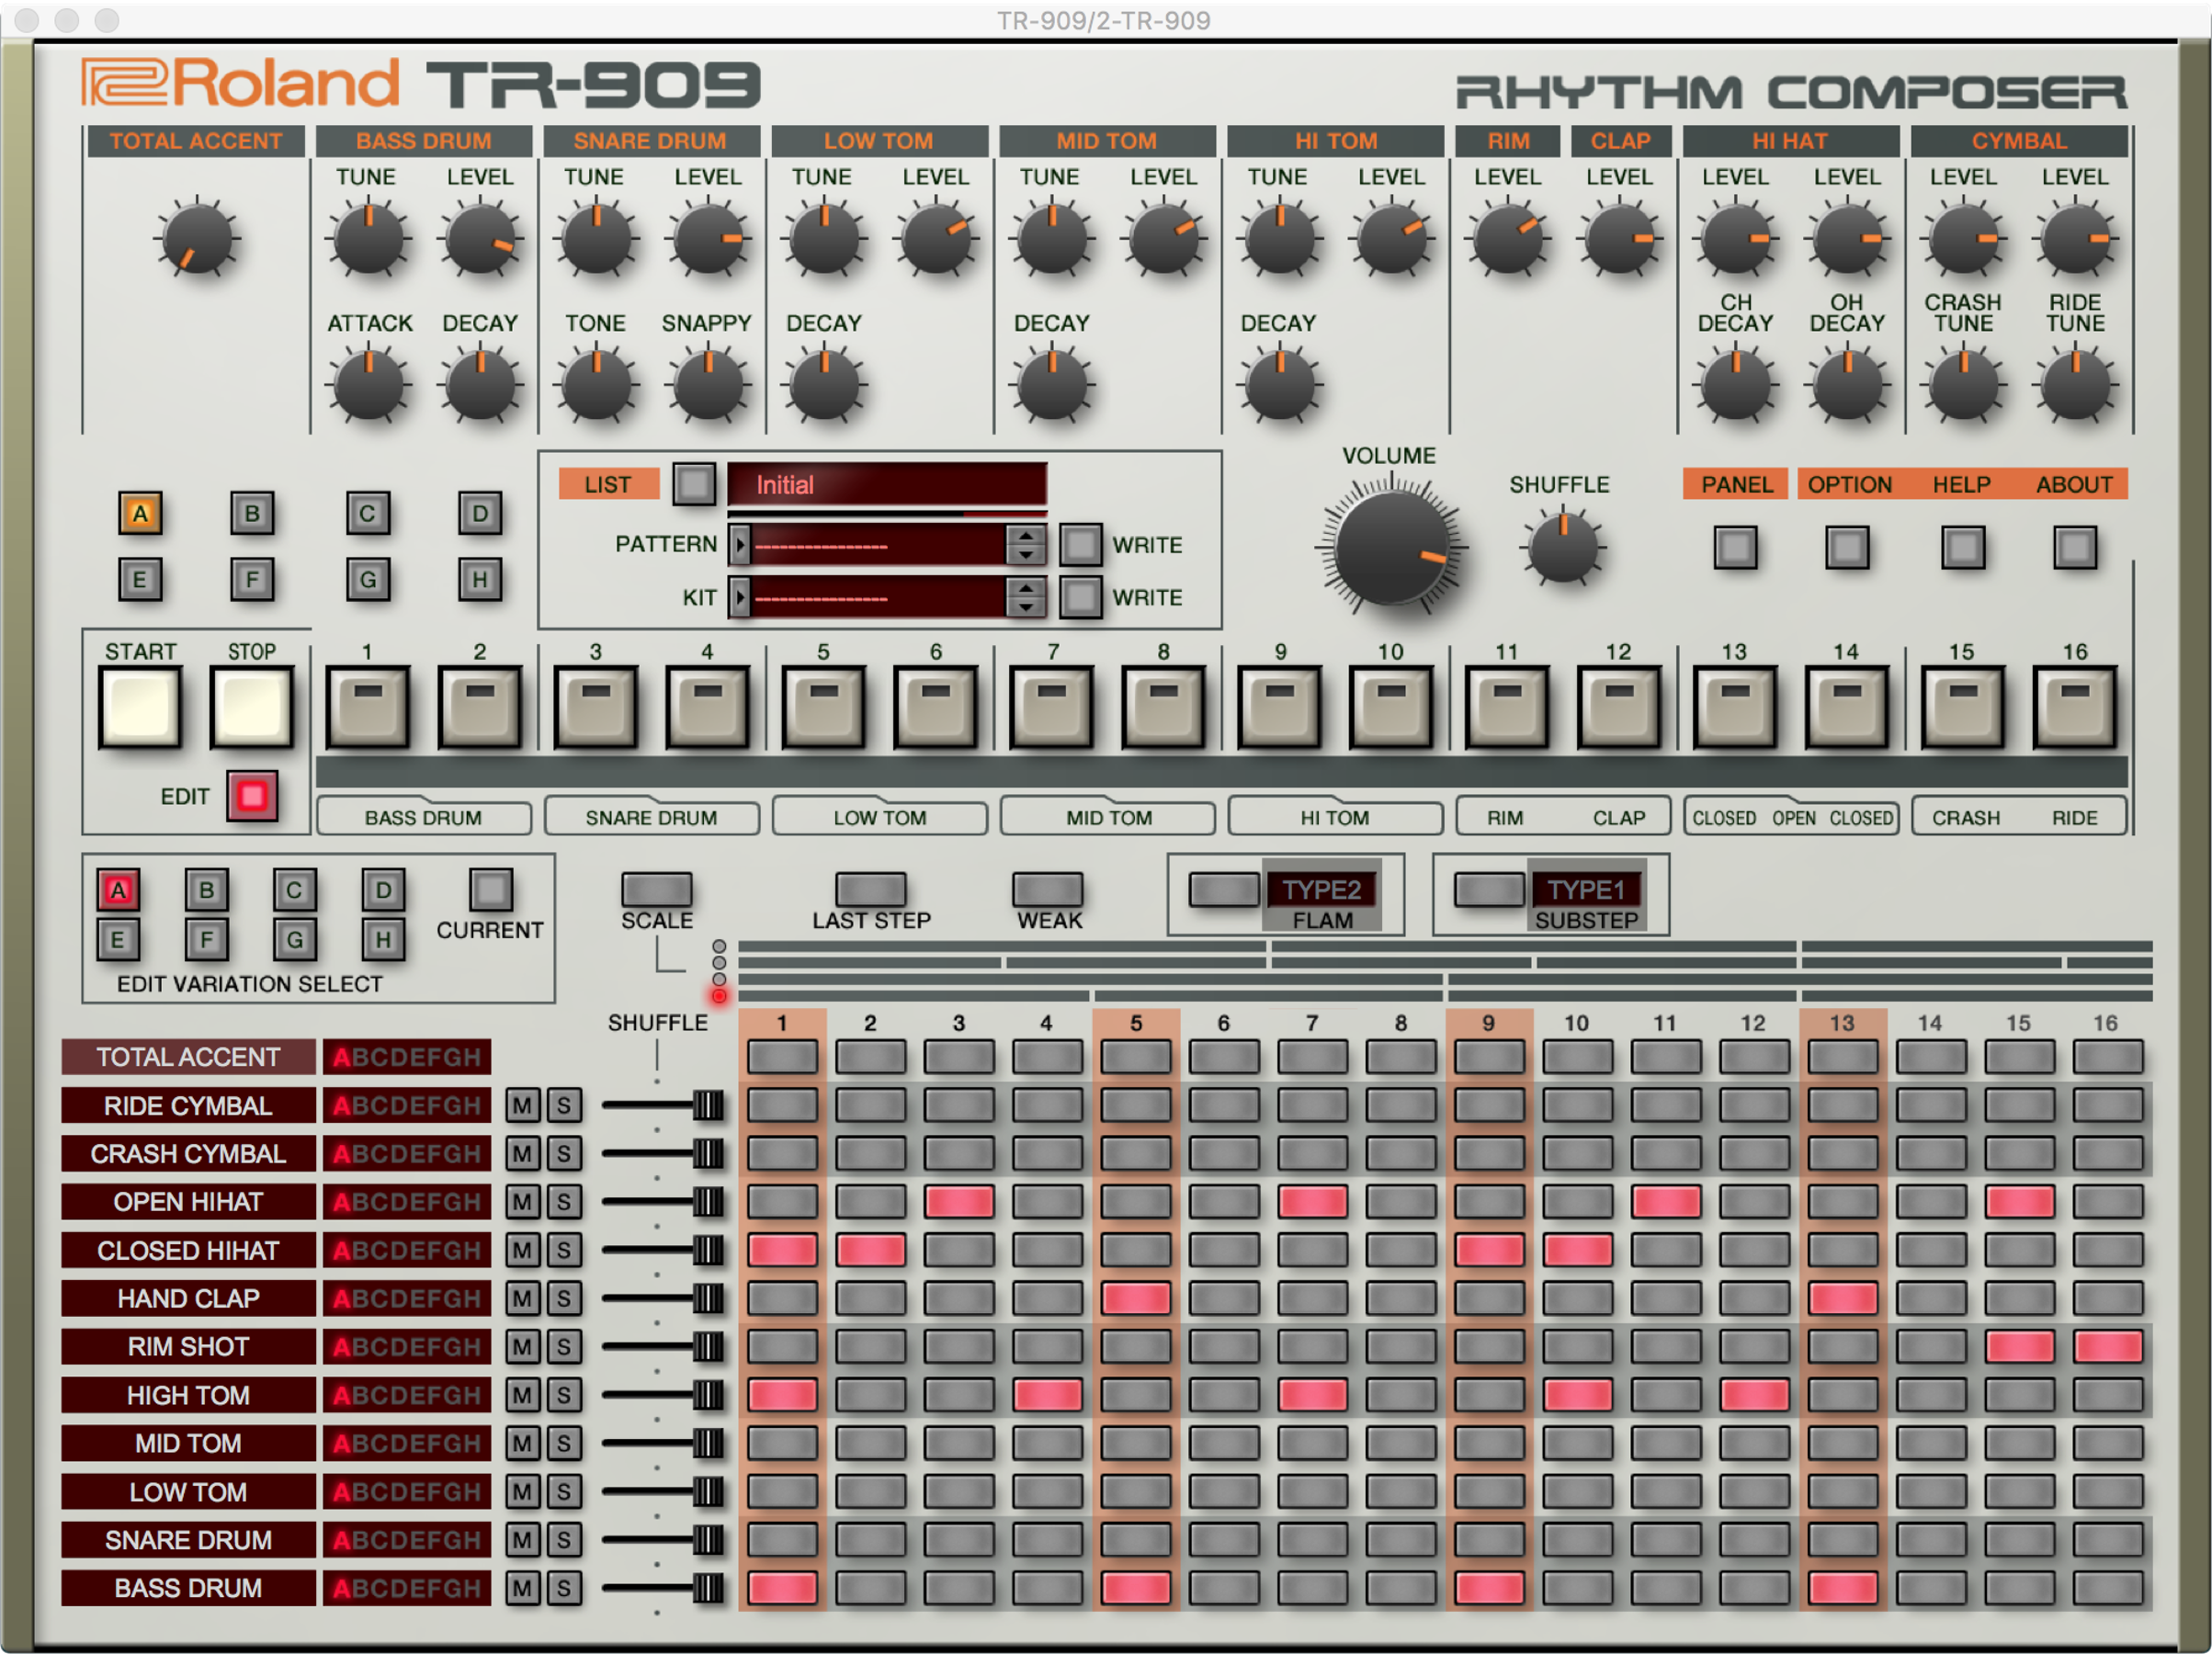Click the Crash Cymbal shuffle slider handle
The width and height of the screenshot is (2212, 1654).
[707, 1154]
